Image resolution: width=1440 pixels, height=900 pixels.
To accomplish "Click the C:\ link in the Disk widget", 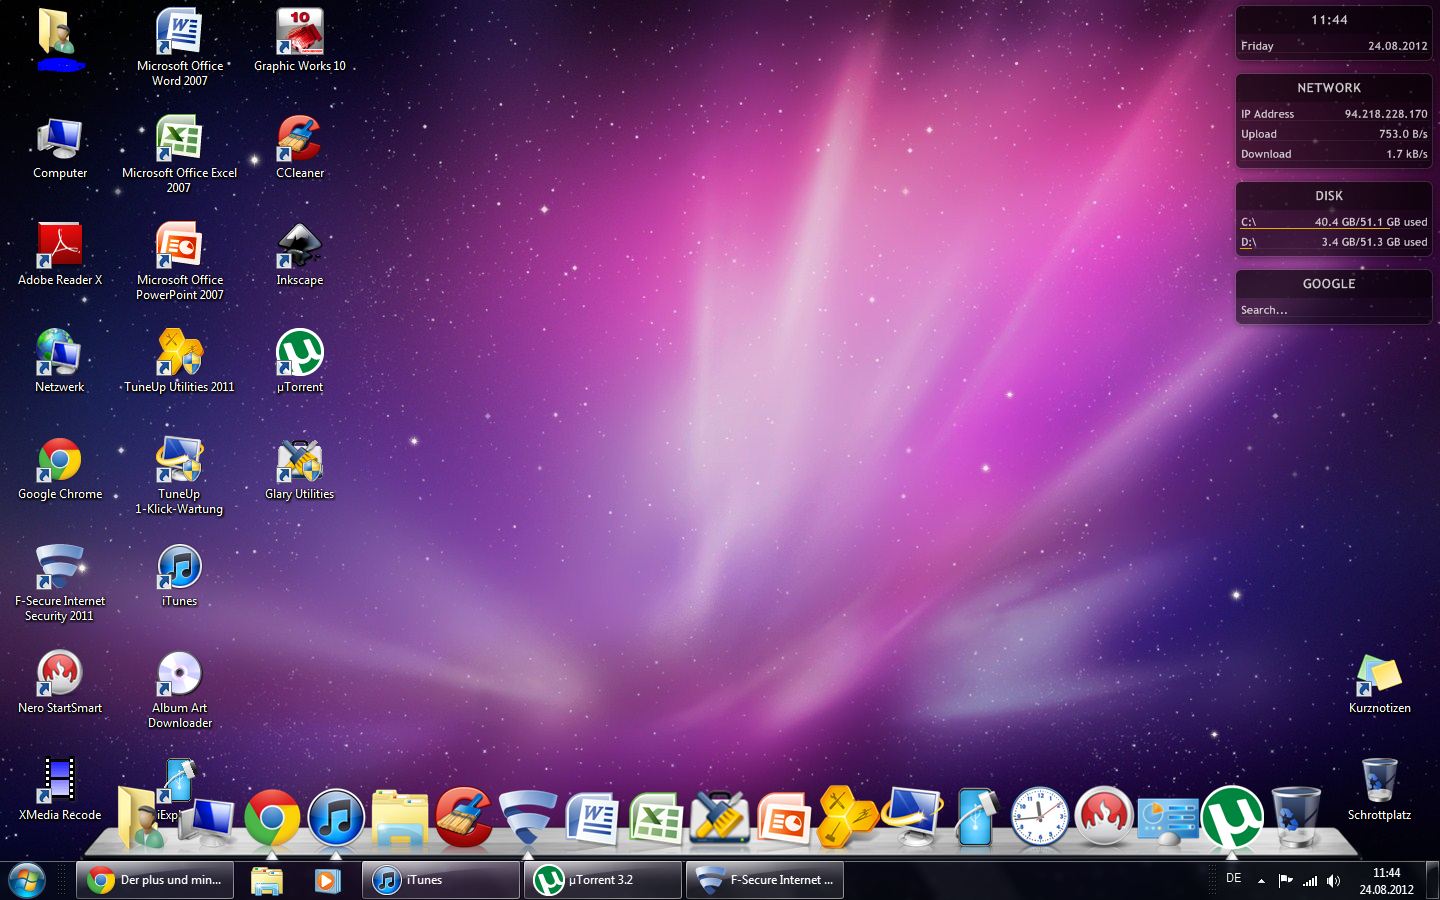I will click(1248, 222).
